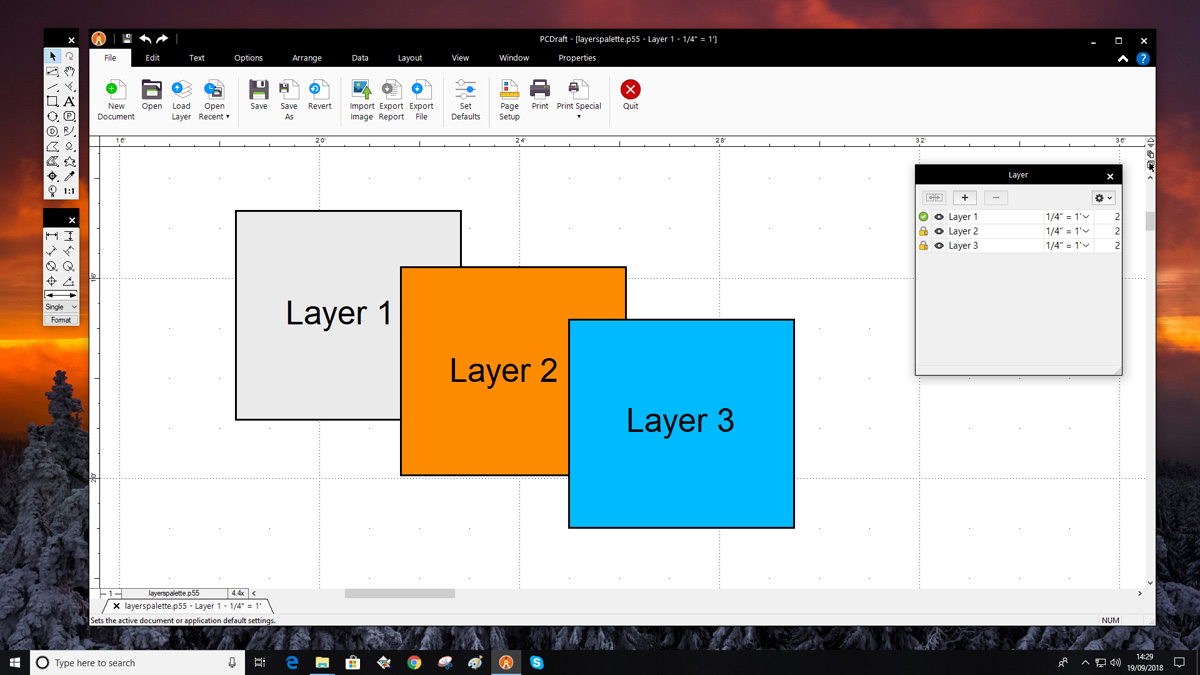Open the Layer 1 scale dropdown
This screenshot has width=1200, height=675.
coord(1084,217)
